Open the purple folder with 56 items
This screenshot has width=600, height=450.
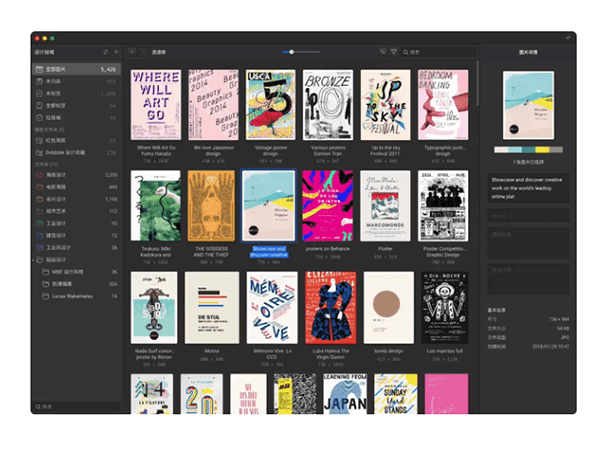coord(76,248)
